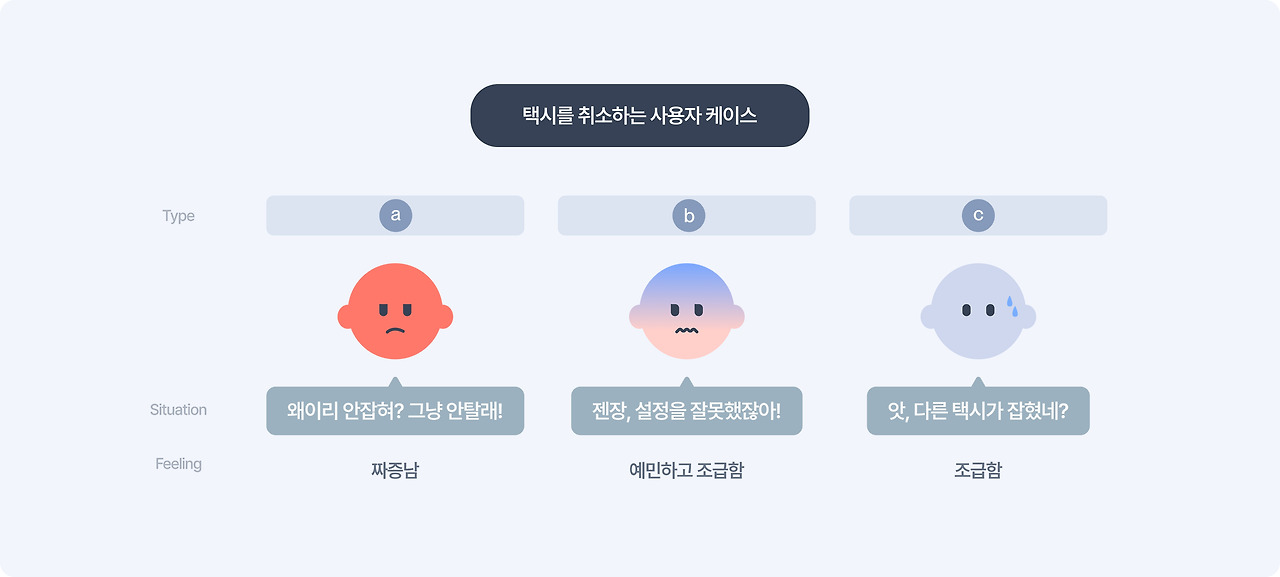Click the blue-pink anxious face icon
Image resolution: width=1280 pixels, height=577 pixels.
(x=687, y=312)
